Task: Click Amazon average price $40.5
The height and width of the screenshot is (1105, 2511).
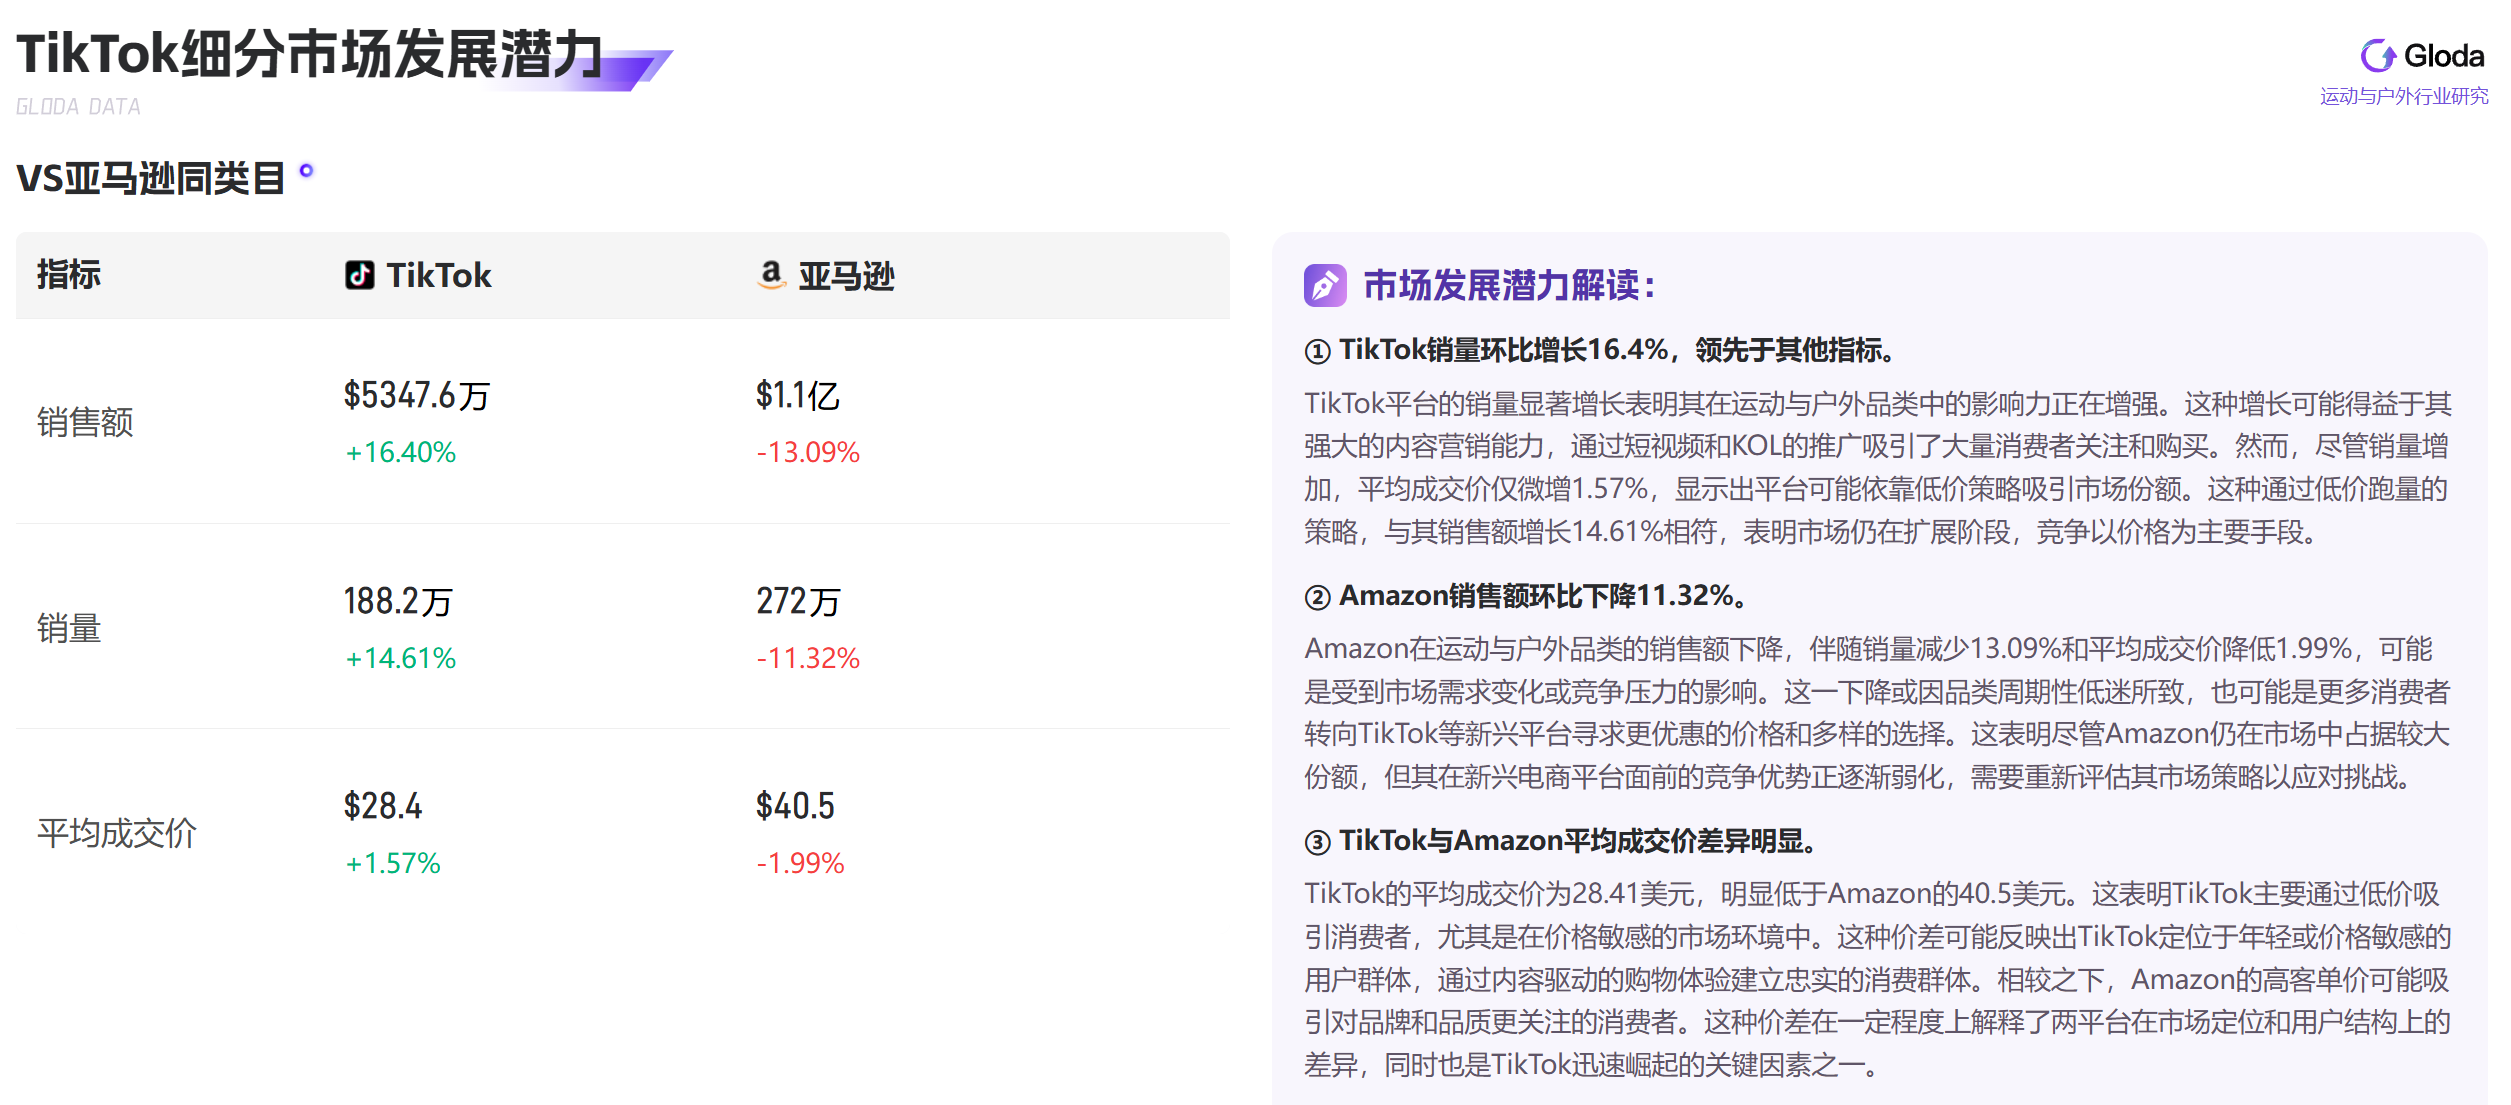Action: point(795,806)
